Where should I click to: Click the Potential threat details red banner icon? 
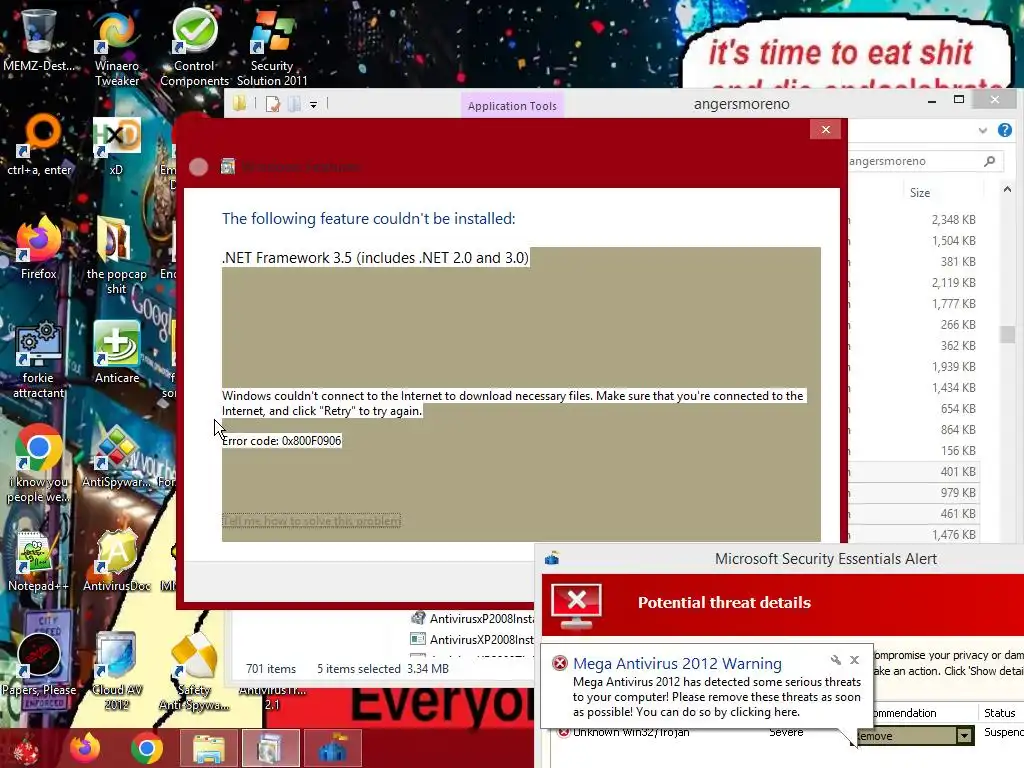576,606
